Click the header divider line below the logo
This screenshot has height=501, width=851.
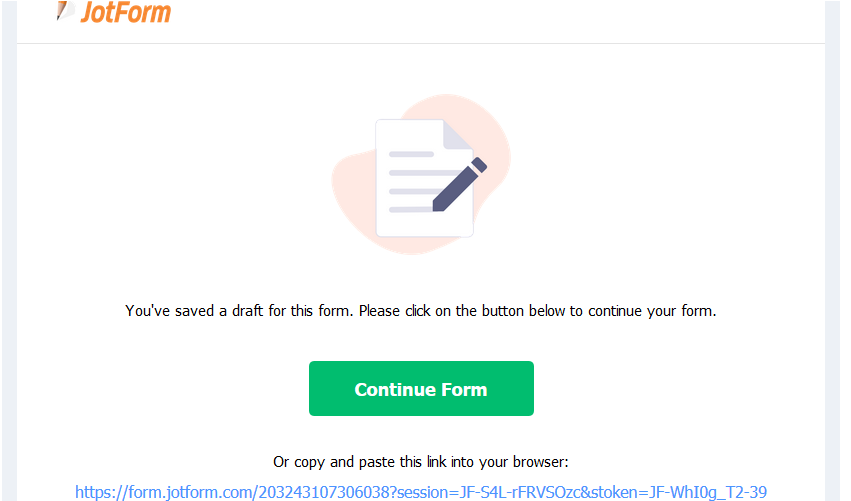coord(421,43)
